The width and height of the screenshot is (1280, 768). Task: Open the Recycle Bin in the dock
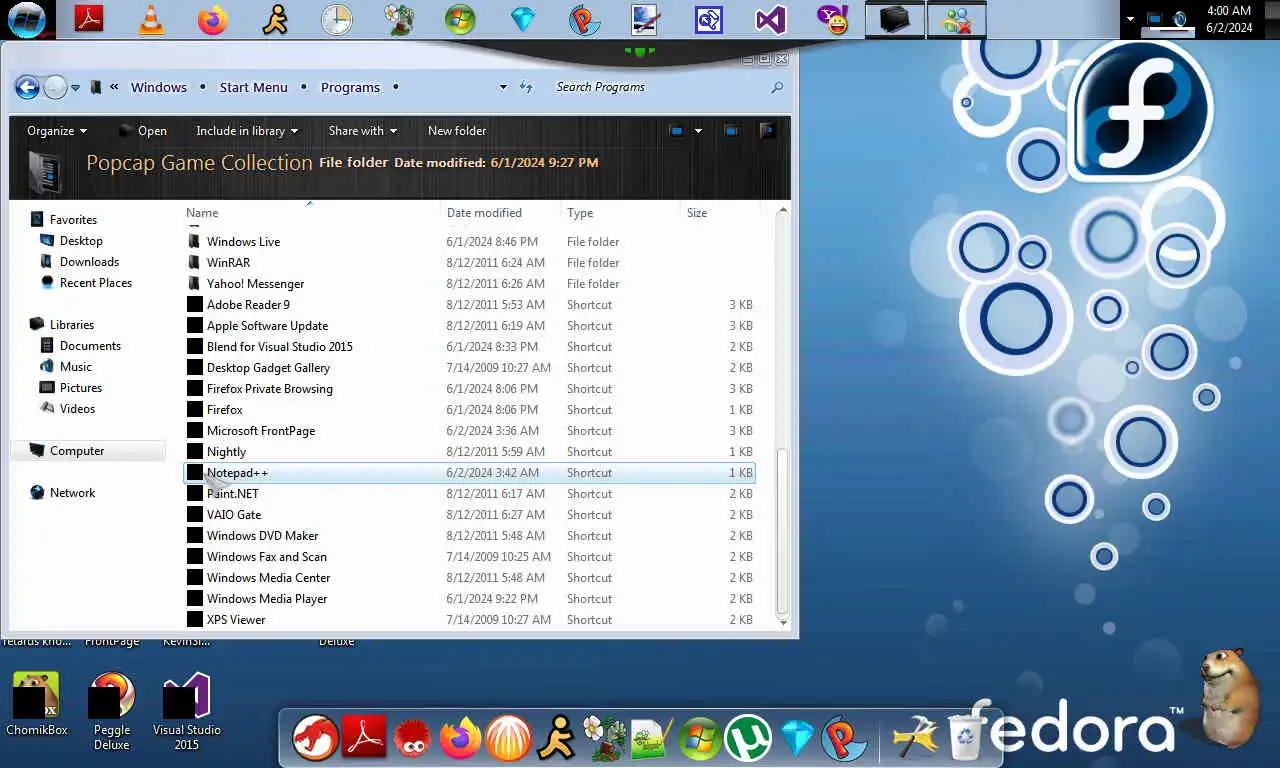(x=966, y=737)
